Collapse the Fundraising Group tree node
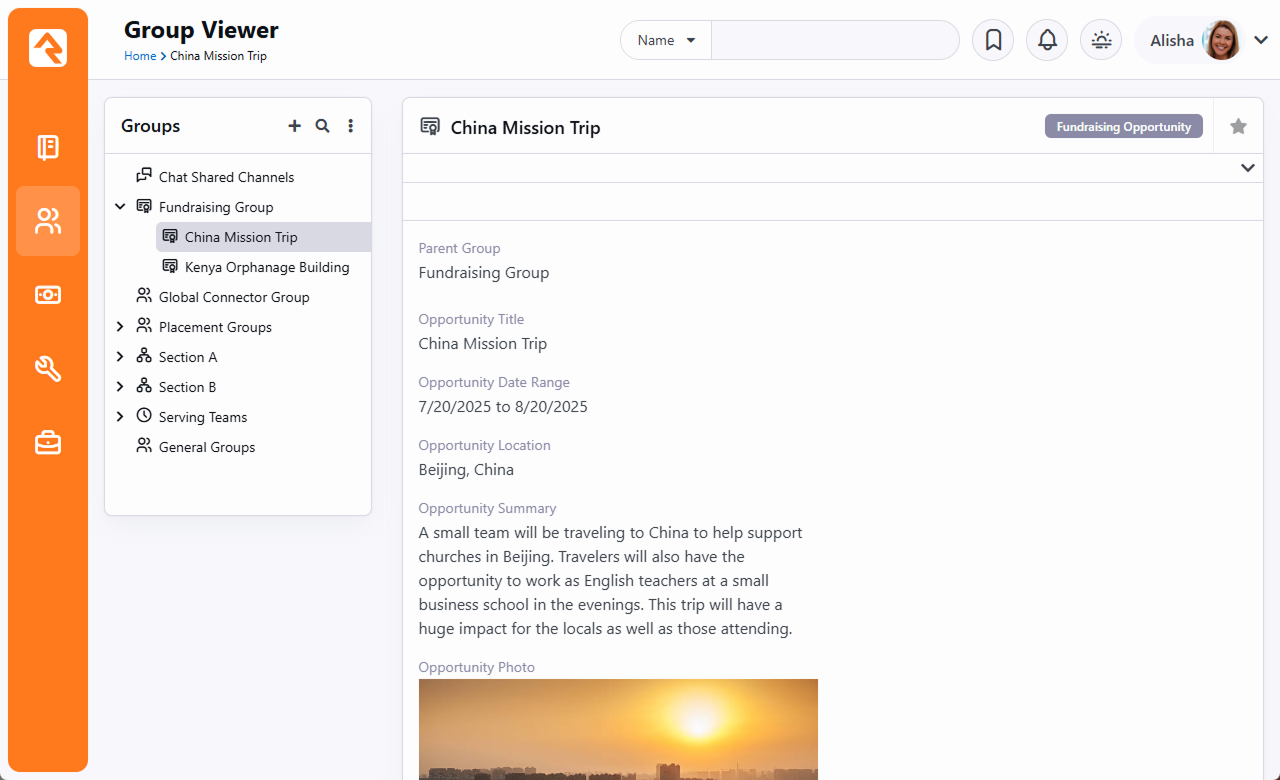 [x=120, y=207]
